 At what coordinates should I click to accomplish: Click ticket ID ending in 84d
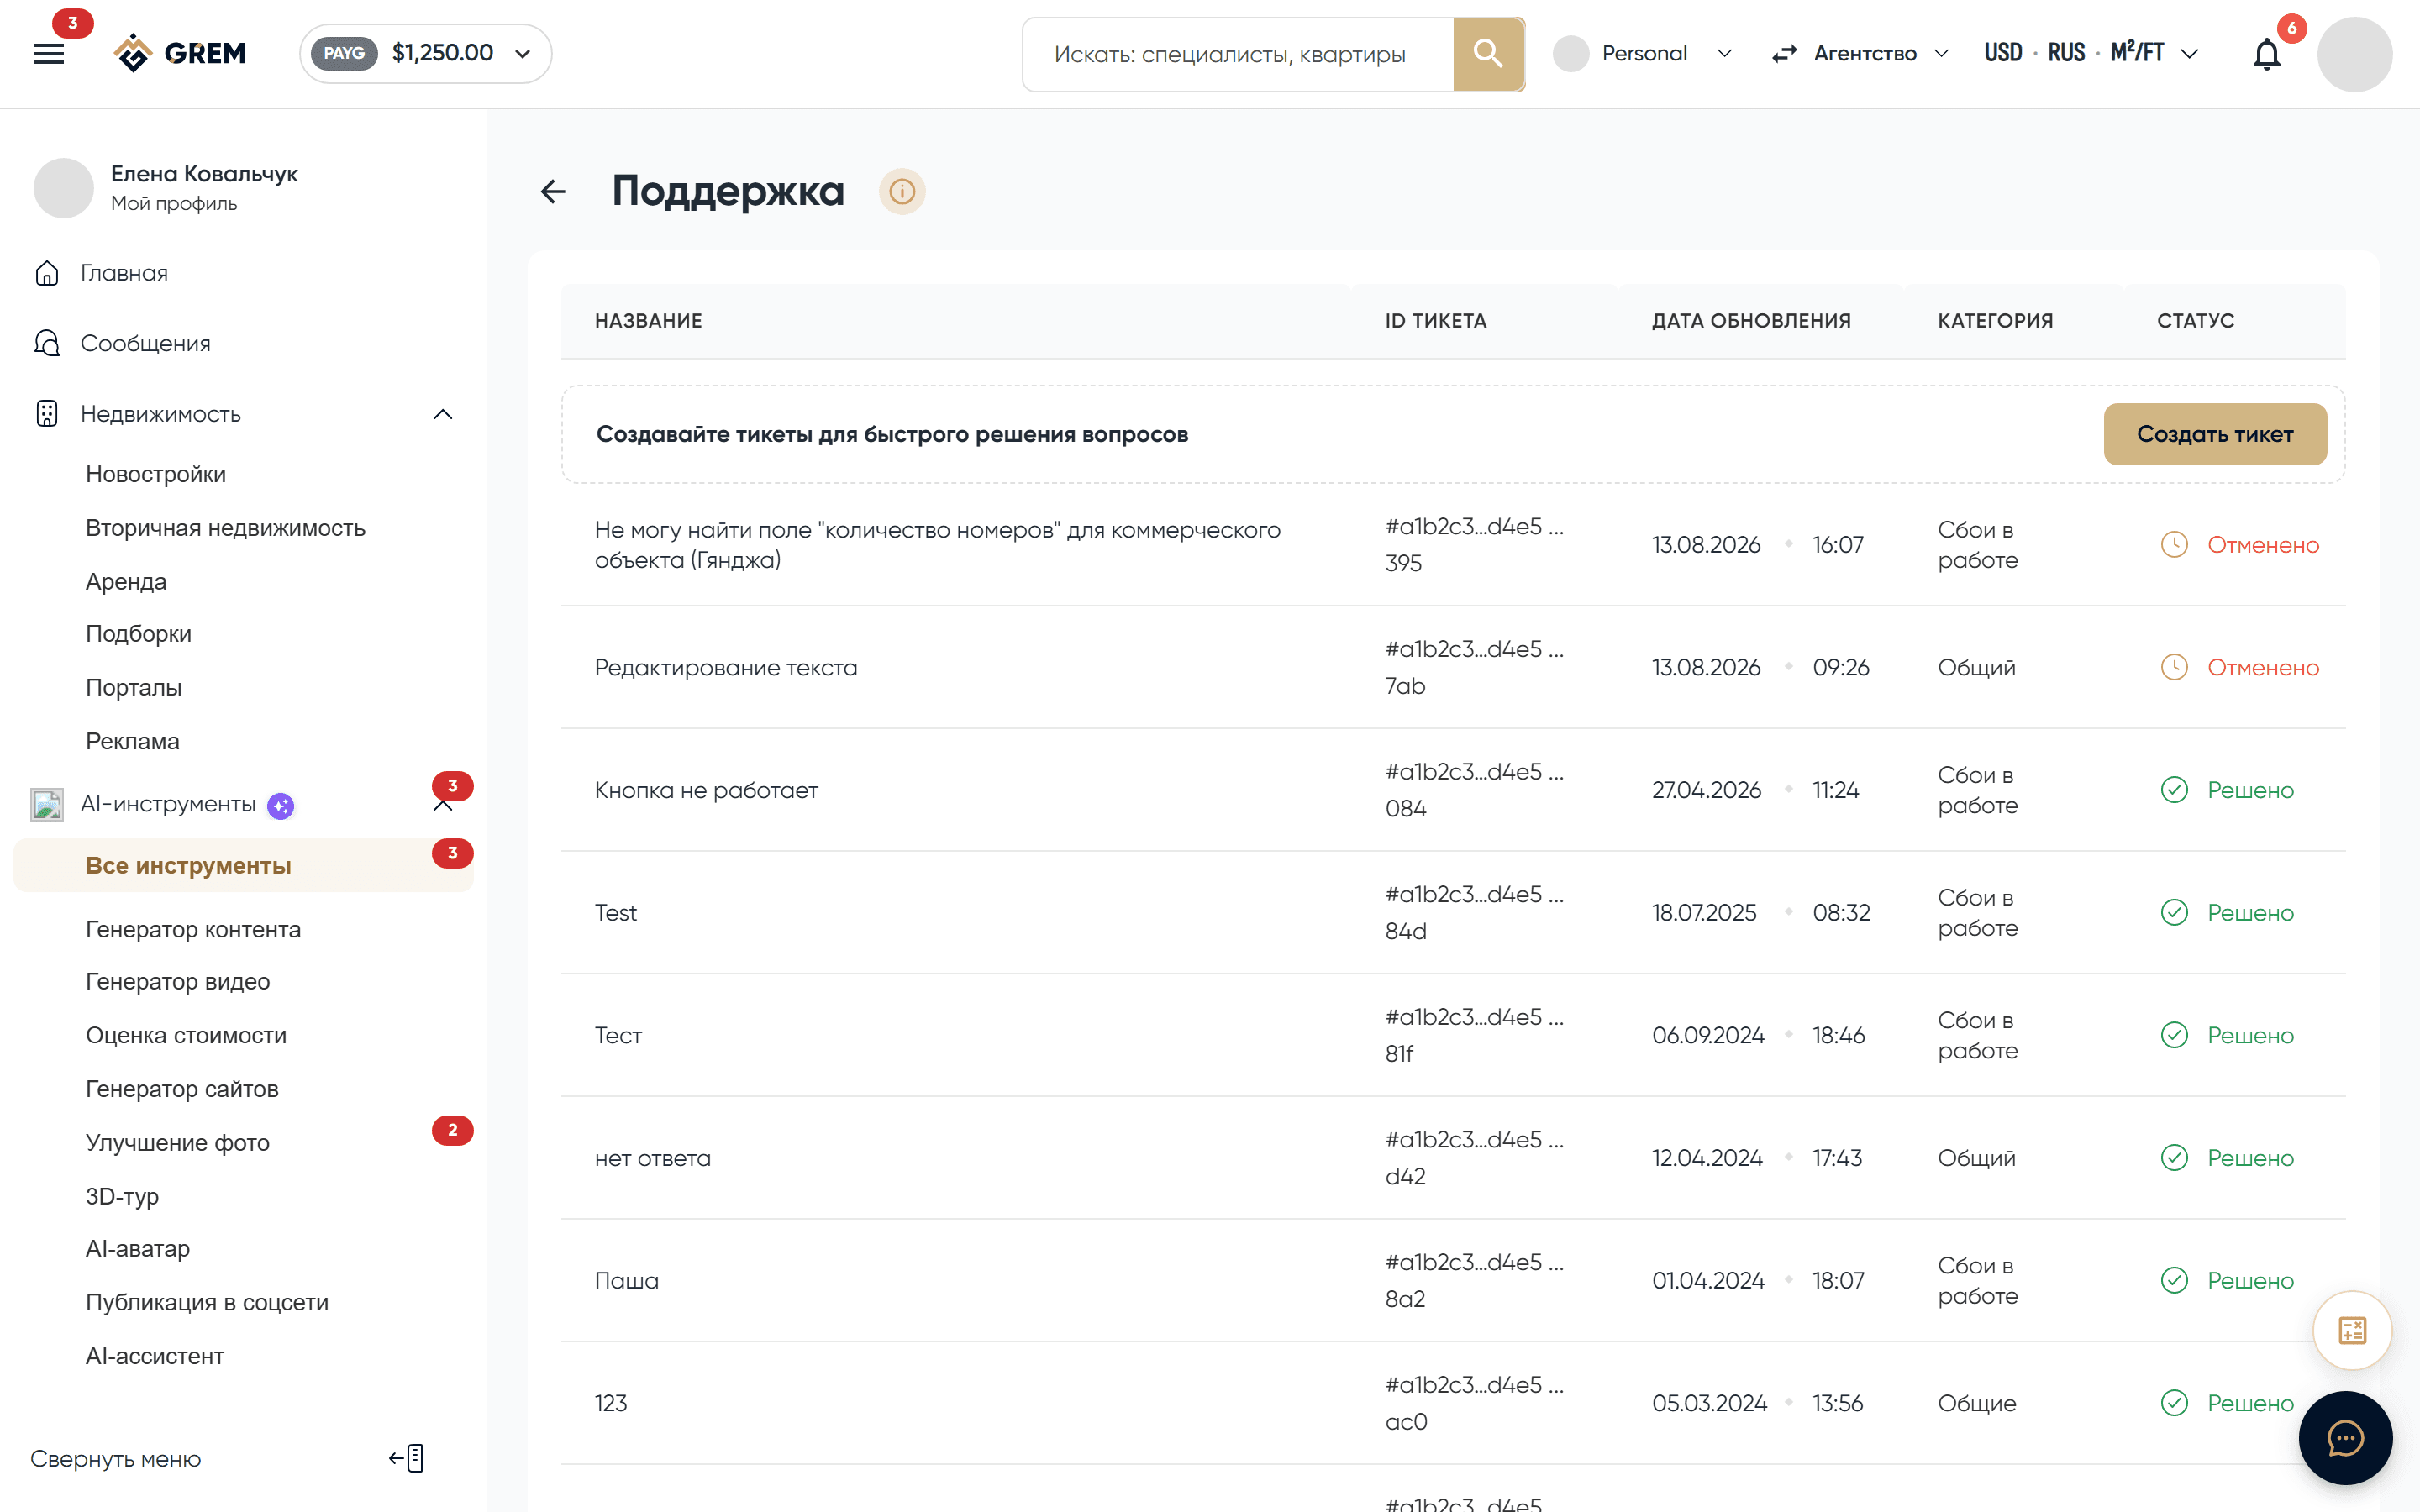click(1474, 912)
